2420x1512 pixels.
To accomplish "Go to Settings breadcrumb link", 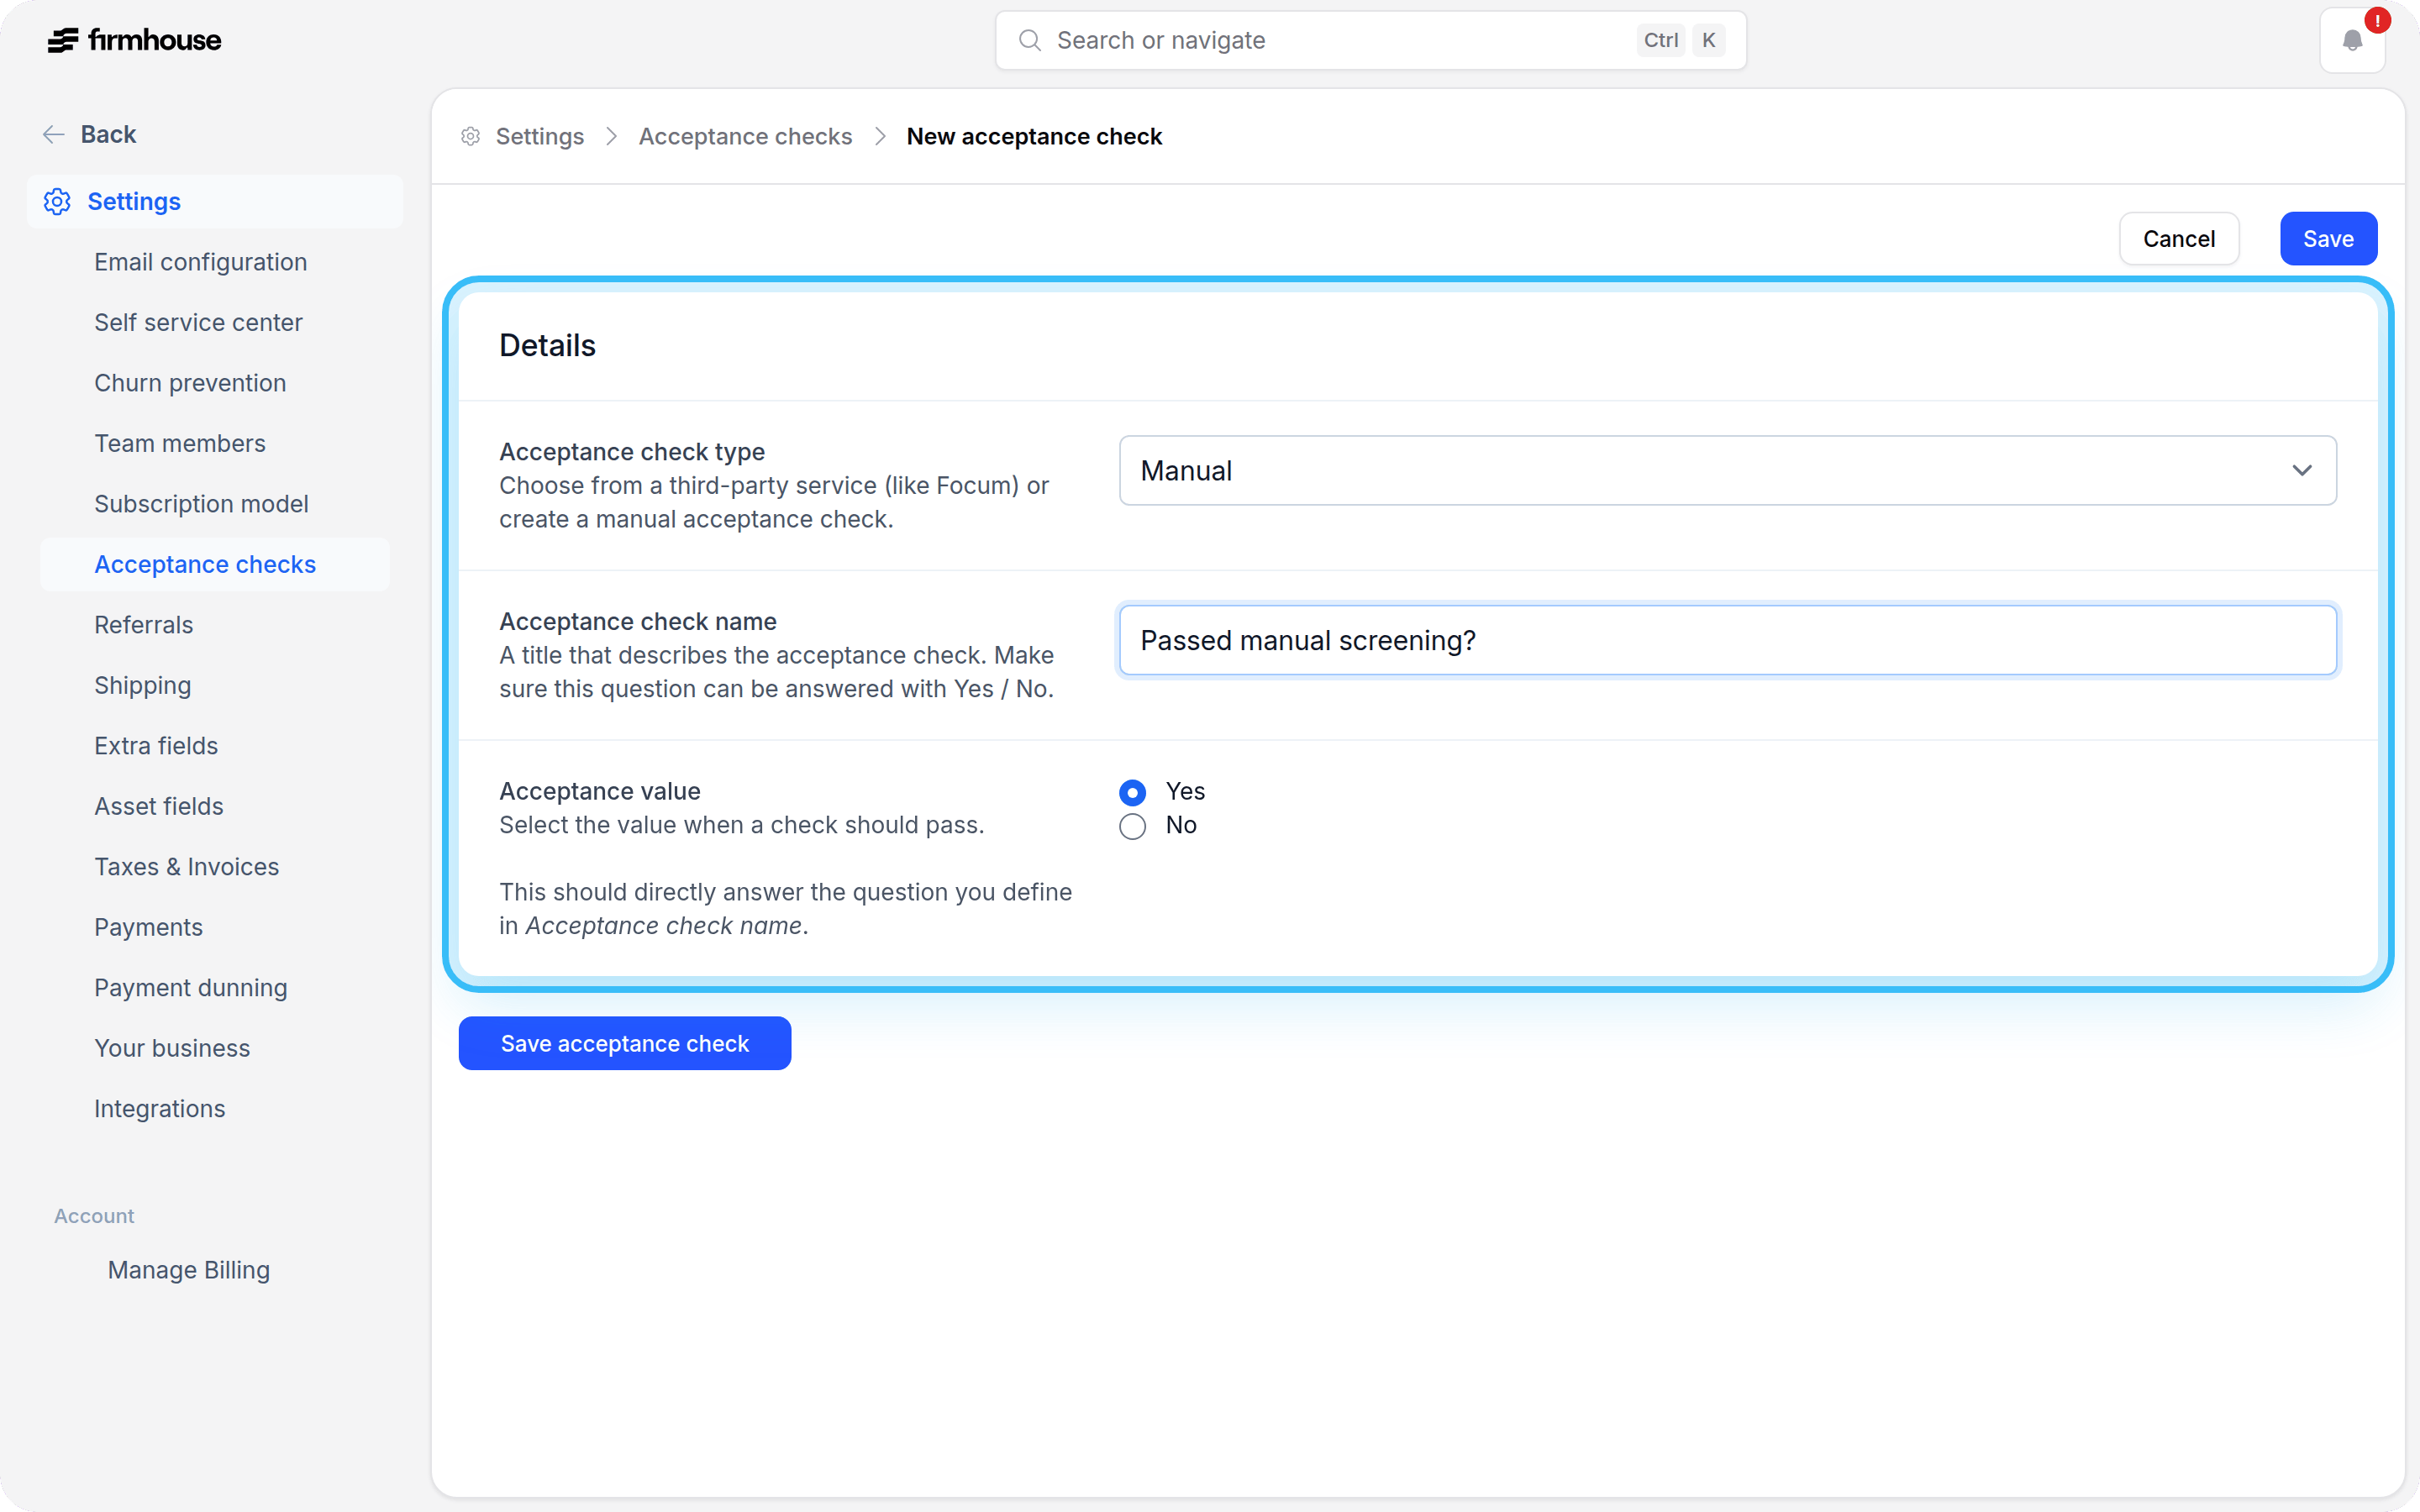I will [540, 136].
